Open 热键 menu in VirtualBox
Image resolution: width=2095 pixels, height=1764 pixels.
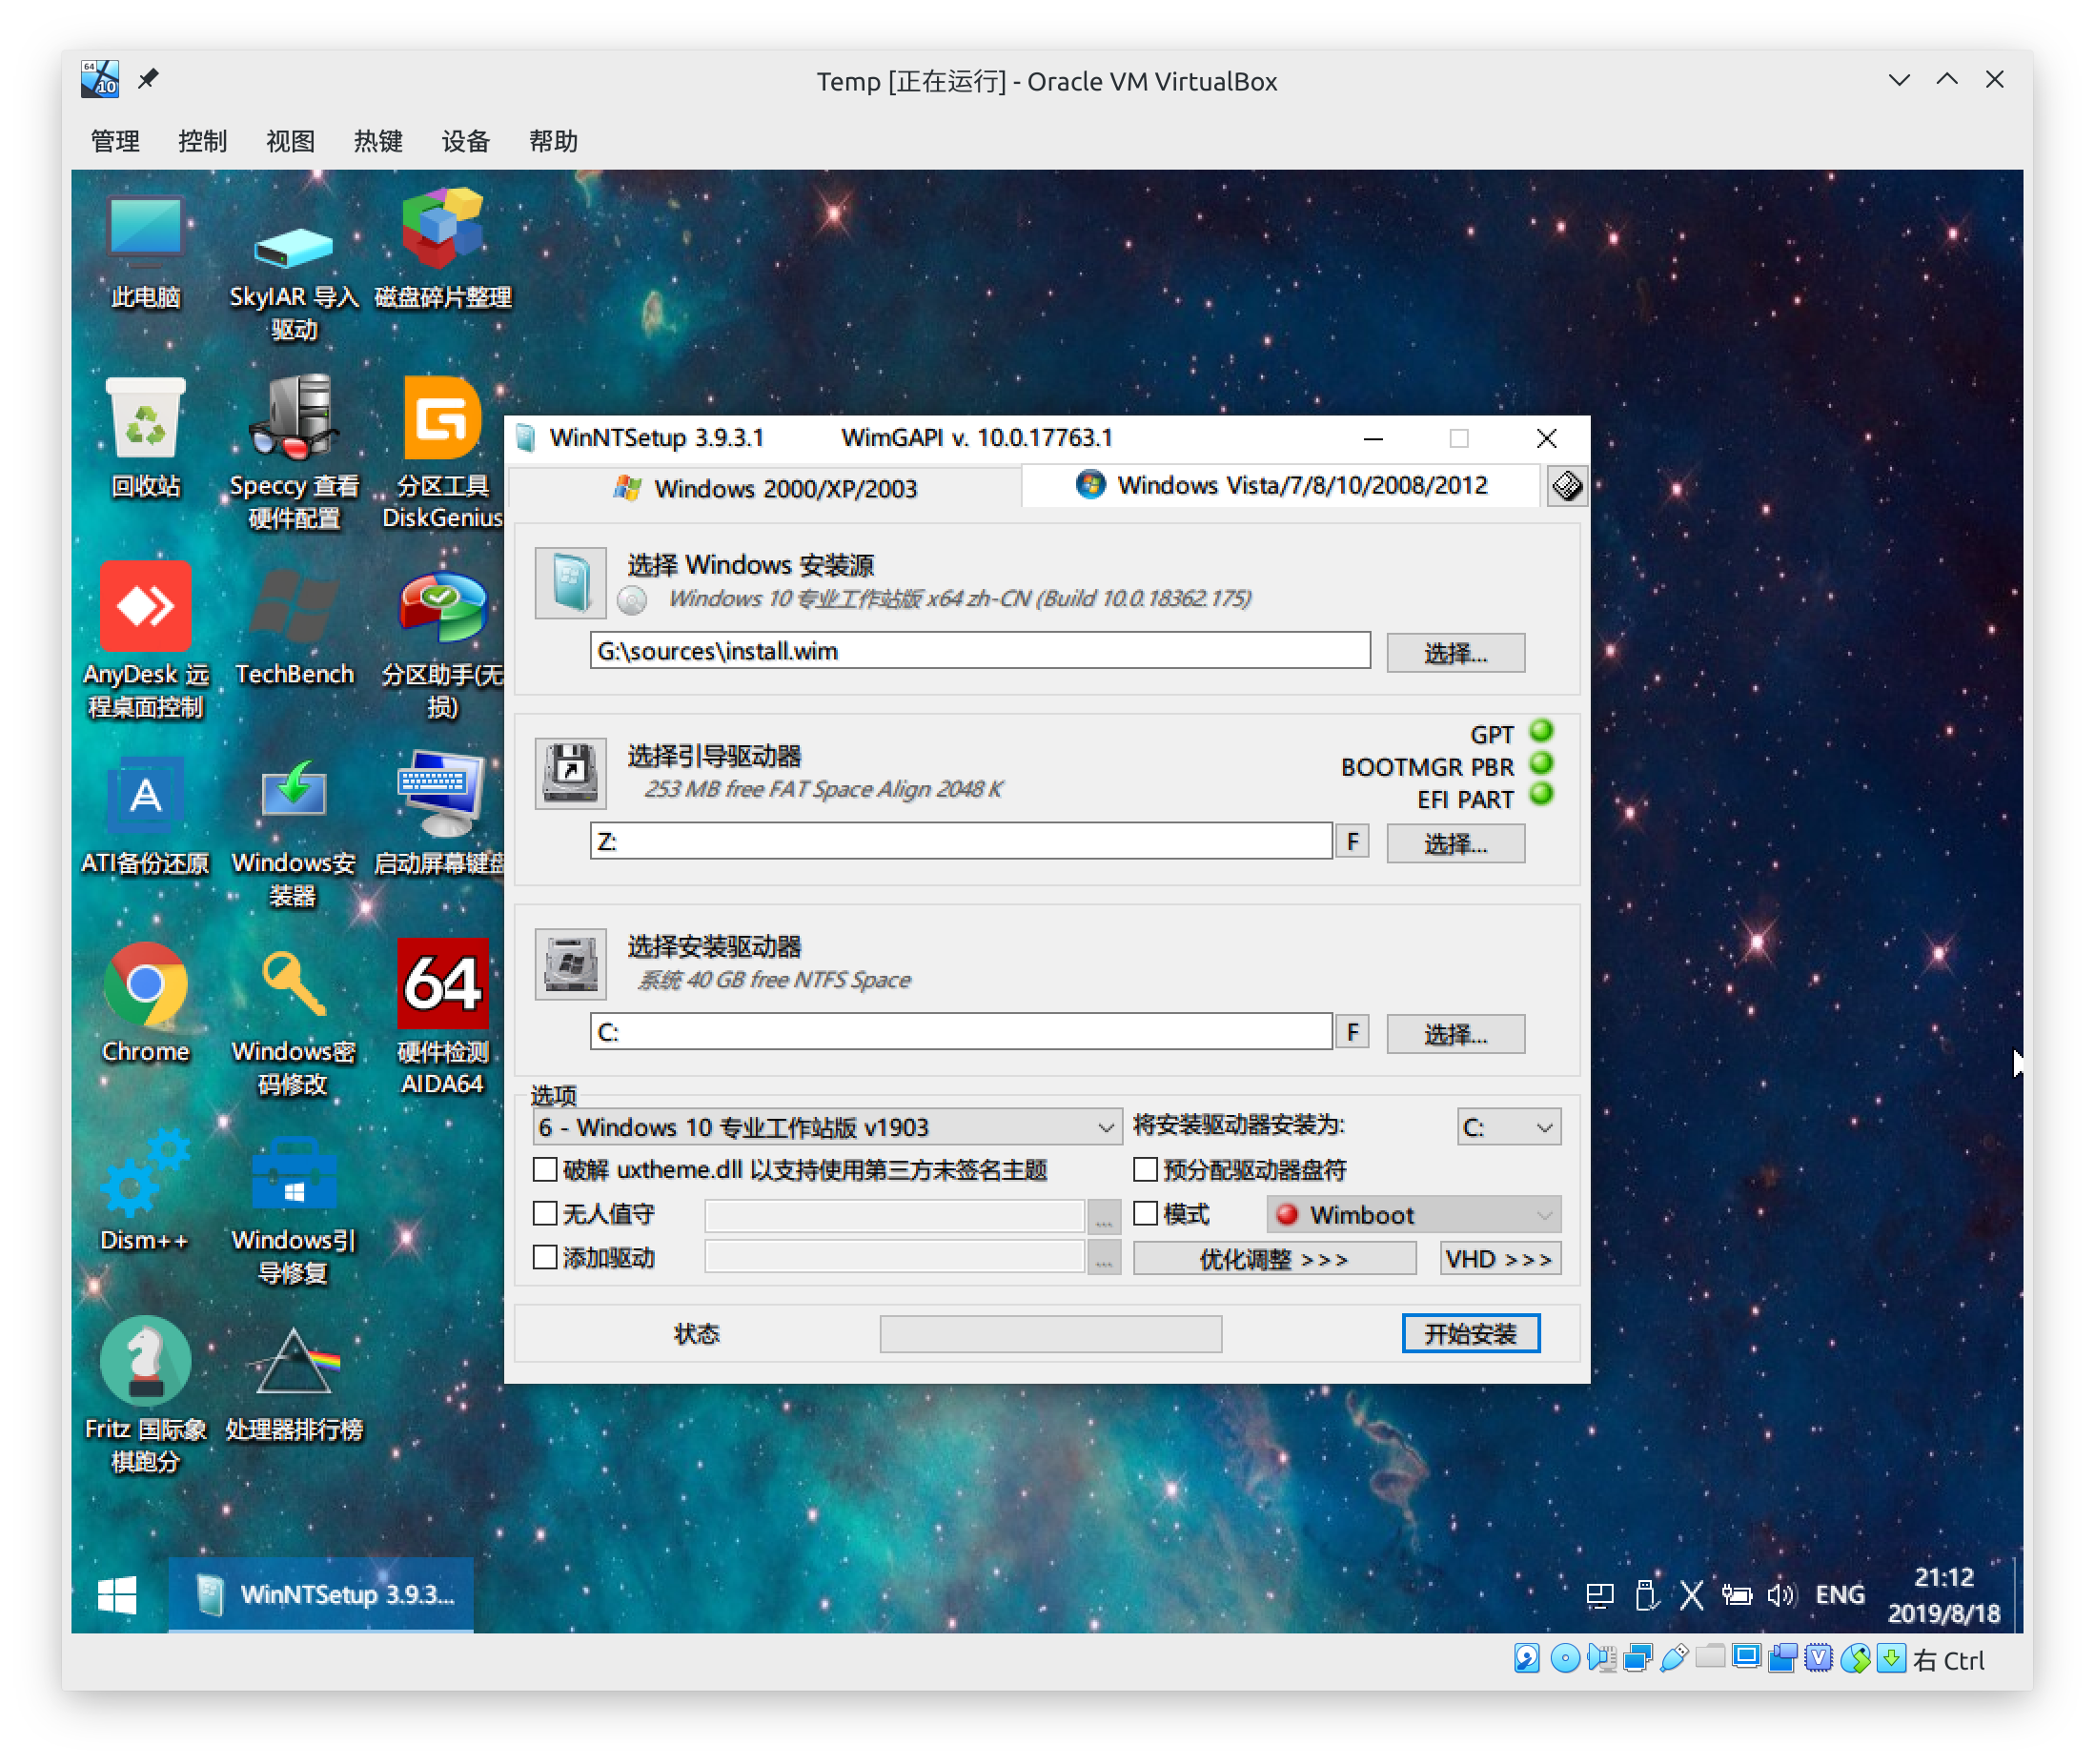(378, 141)
